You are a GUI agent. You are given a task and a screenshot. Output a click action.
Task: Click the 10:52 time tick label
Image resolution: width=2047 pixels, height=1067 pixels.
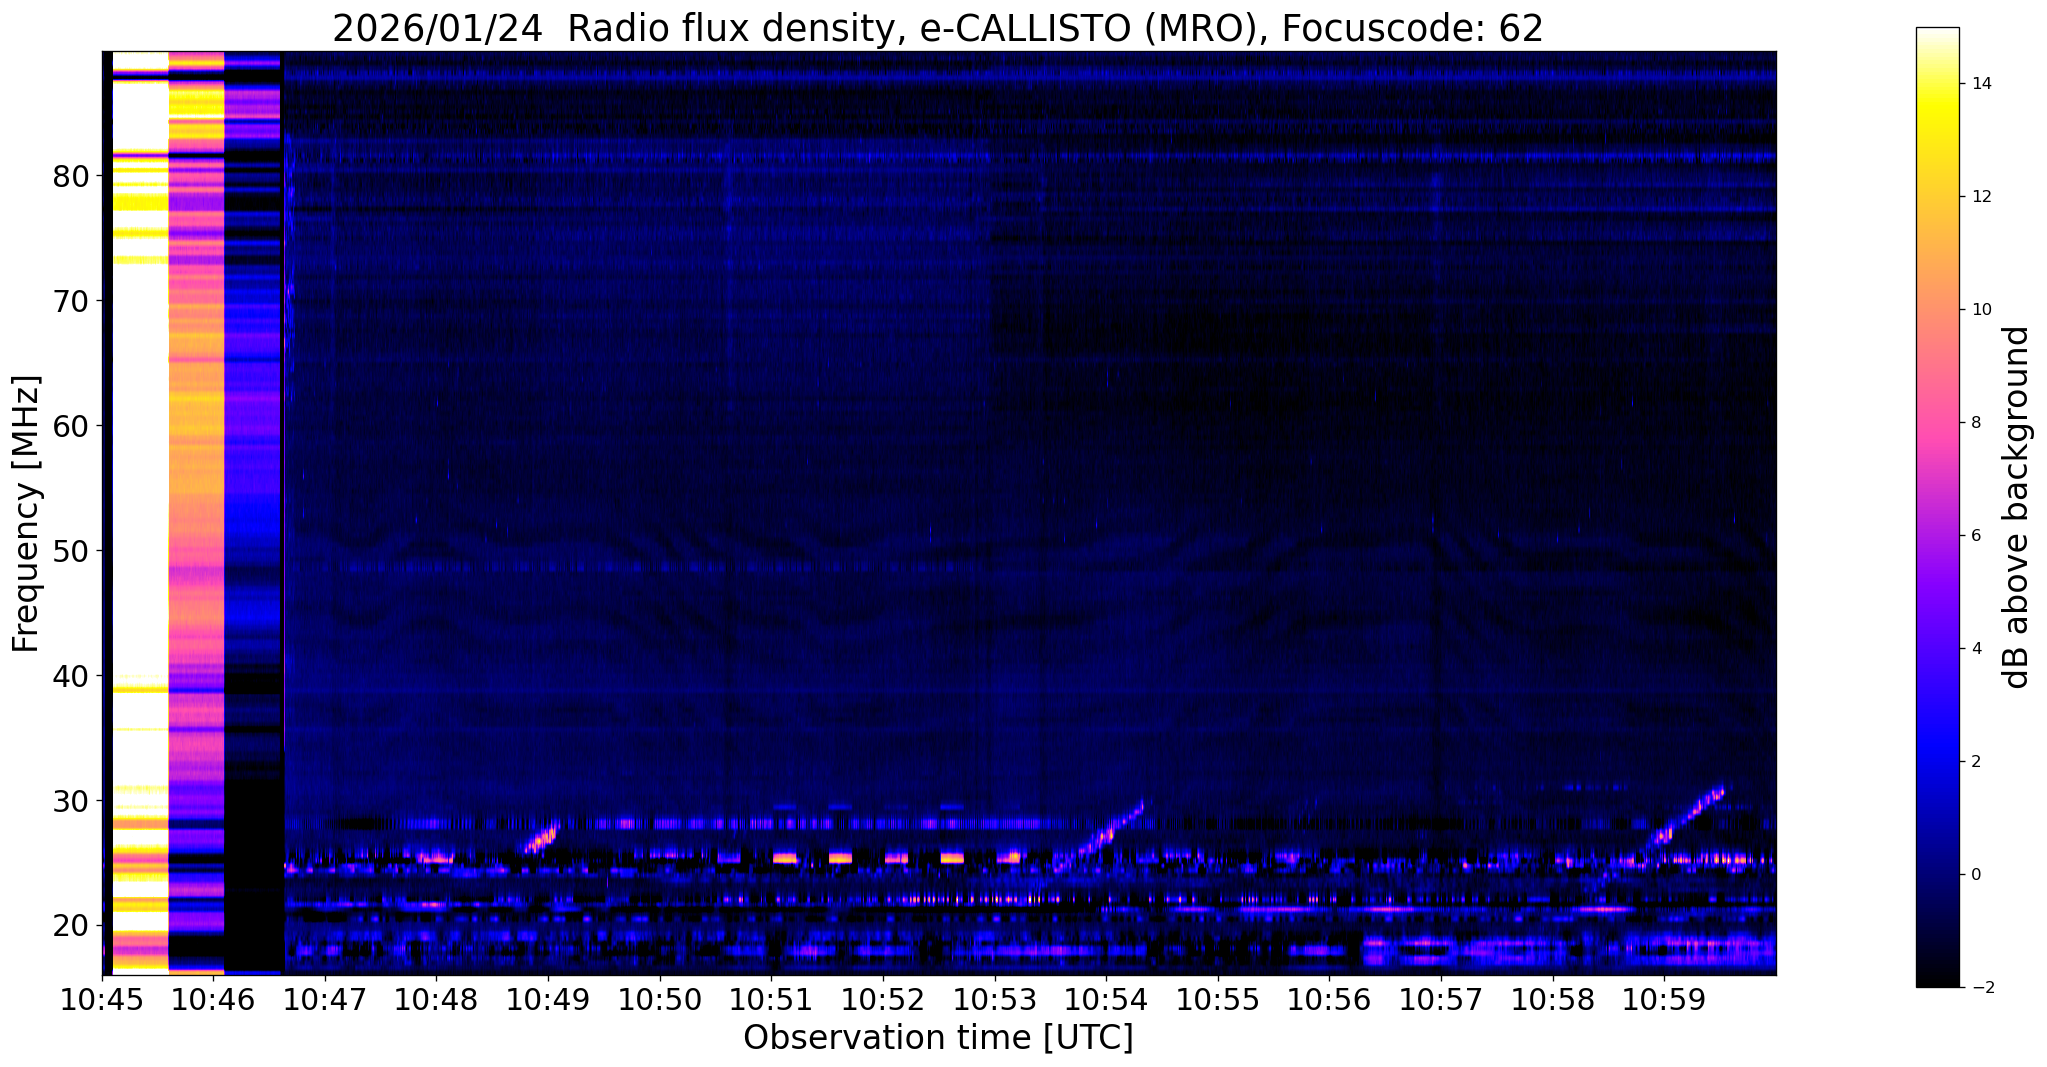point(883,999)
